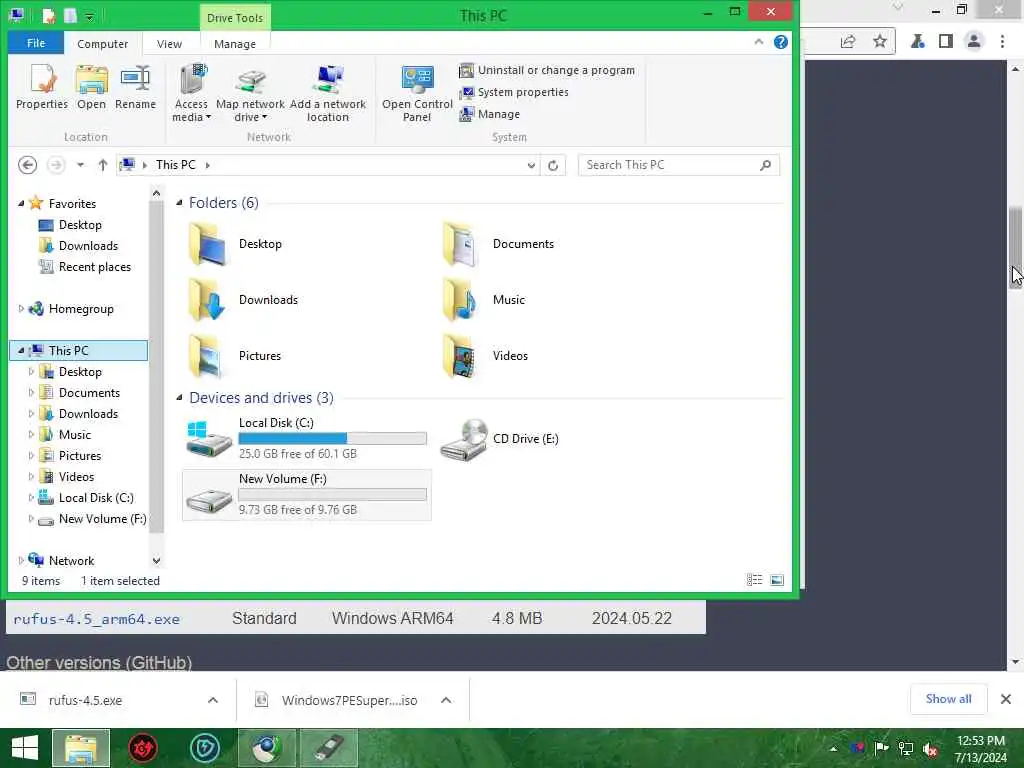
Task: Click rufus-4.5_arm64.exe link in browser
Action: tap(96, 619)
